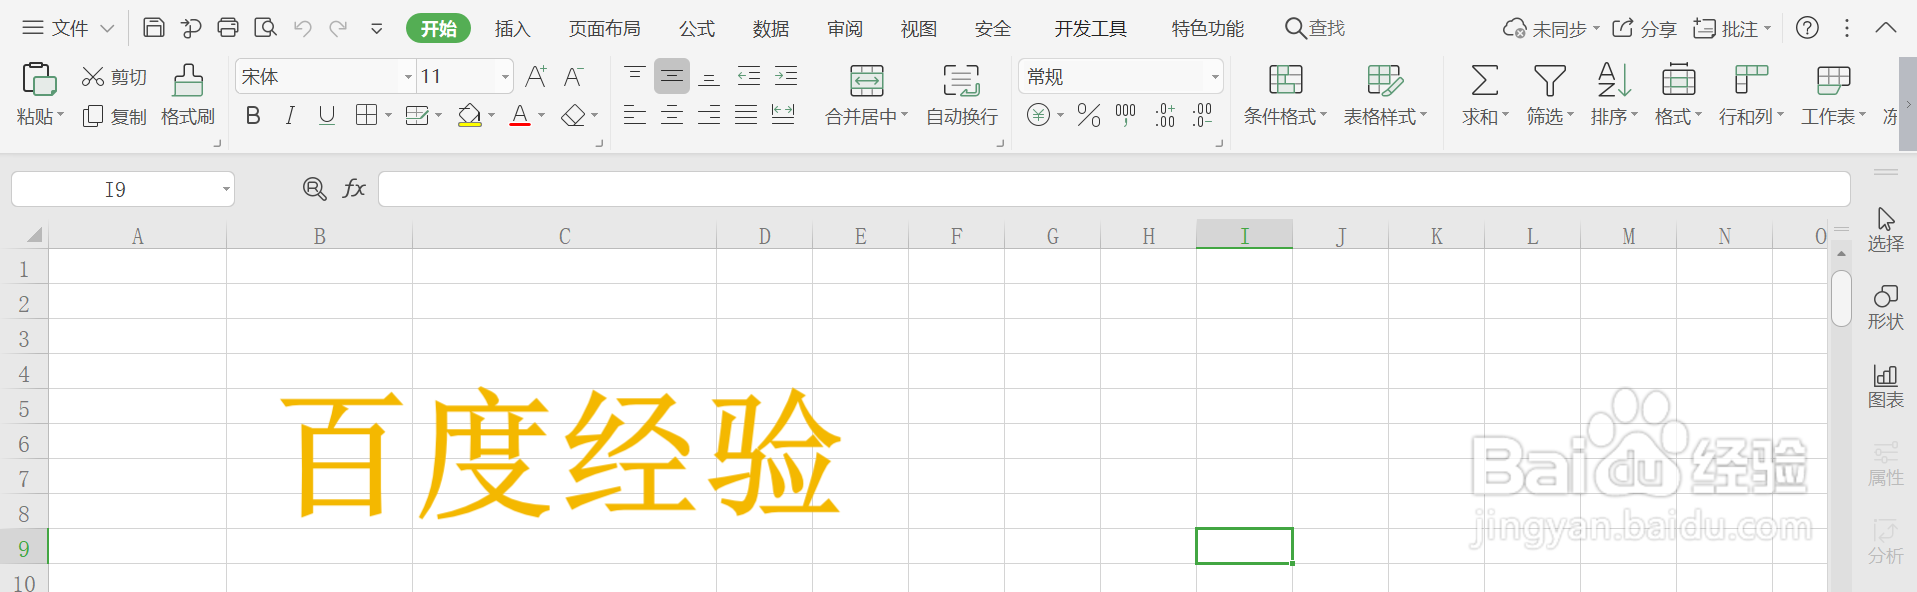
Task: Switch to Formulas (公式) tab
Action: (697, 29)
